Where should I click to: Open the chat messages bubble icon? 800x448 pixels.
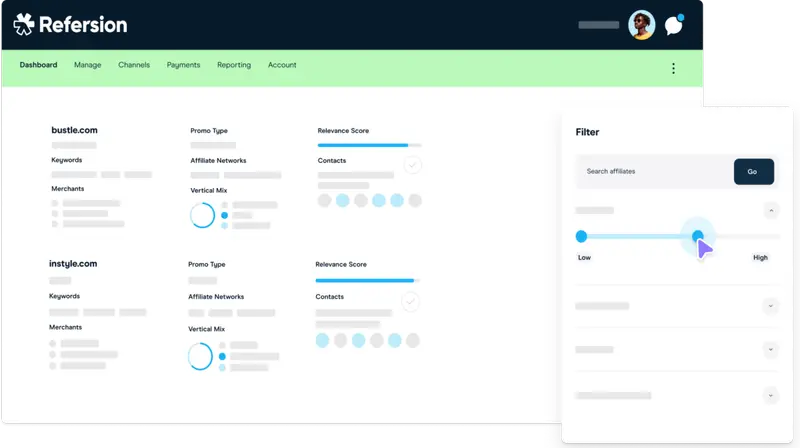point(674,26)
